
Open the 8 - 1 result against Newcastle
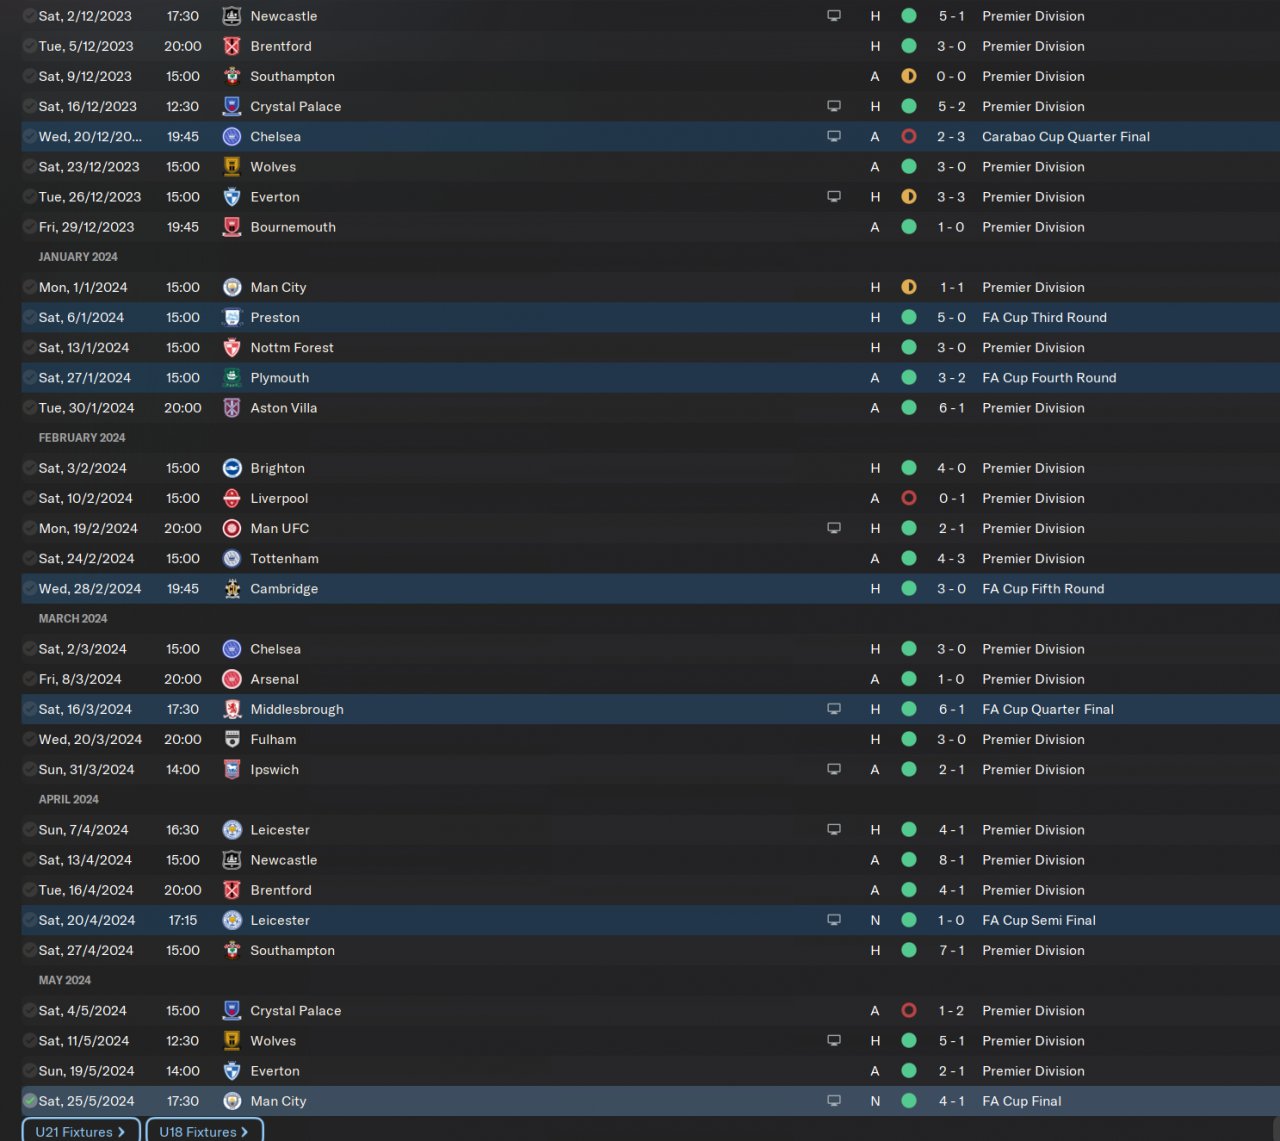pos(951,860)
